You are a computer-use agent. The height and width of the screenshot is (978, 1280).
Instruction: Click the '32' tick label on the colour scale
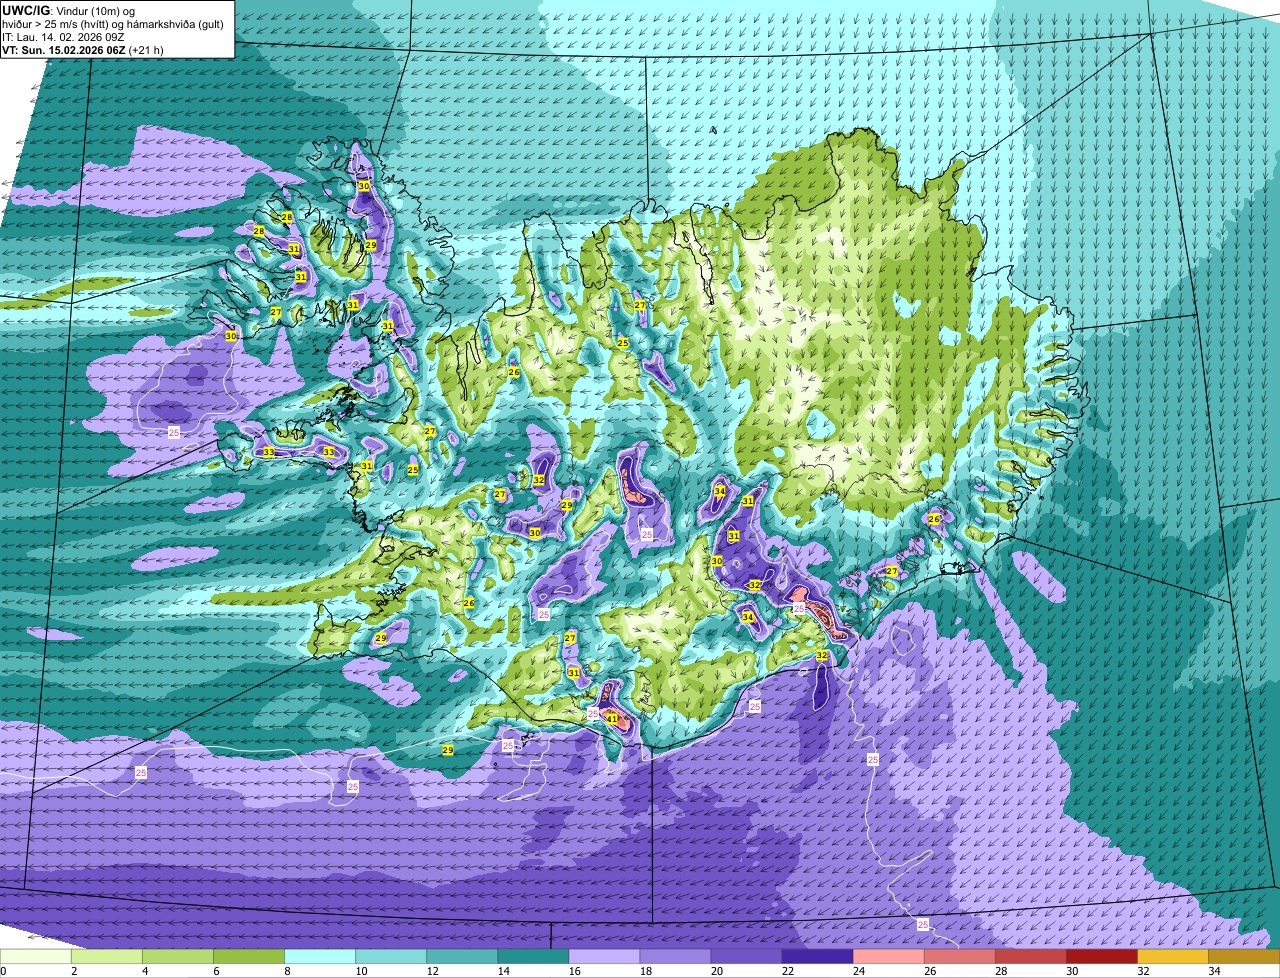tap(1143, 971)
